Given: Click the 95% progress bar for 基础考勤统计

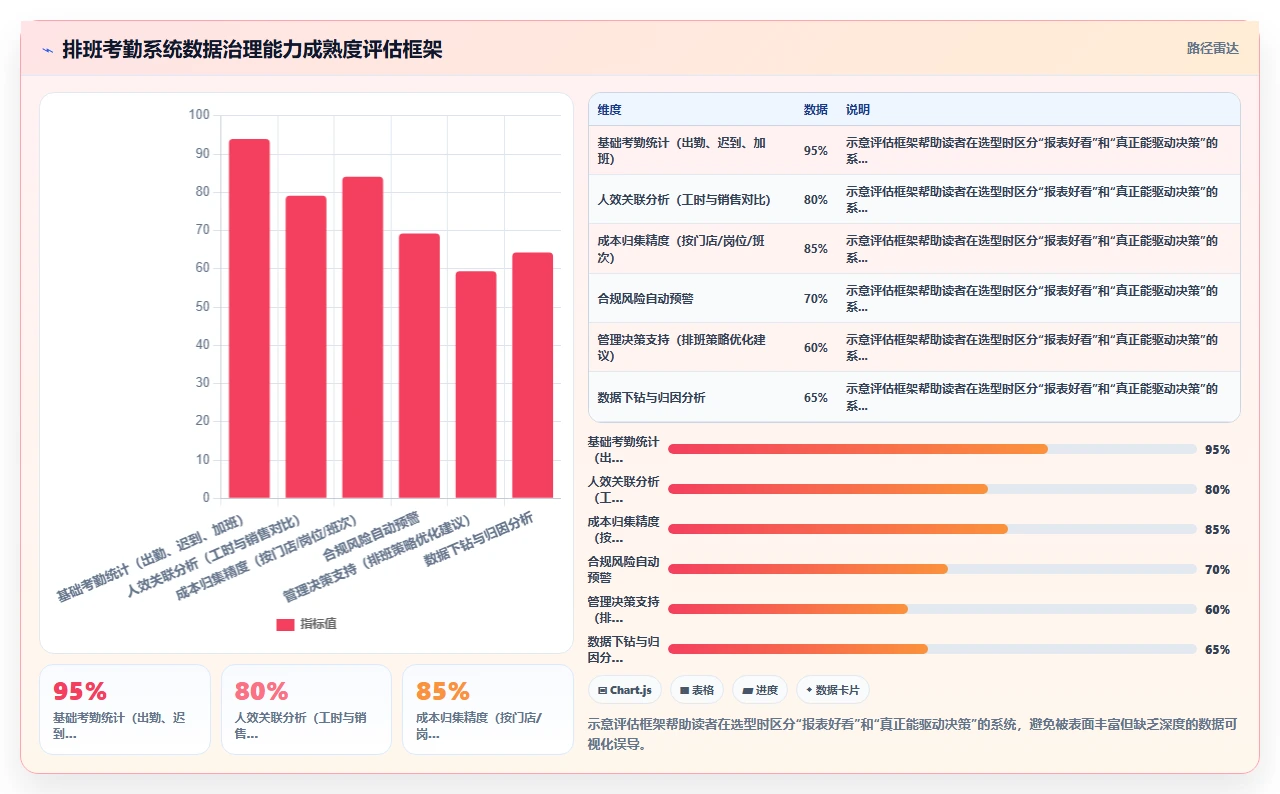Looking at the screenshot, I should click(932, 449).
